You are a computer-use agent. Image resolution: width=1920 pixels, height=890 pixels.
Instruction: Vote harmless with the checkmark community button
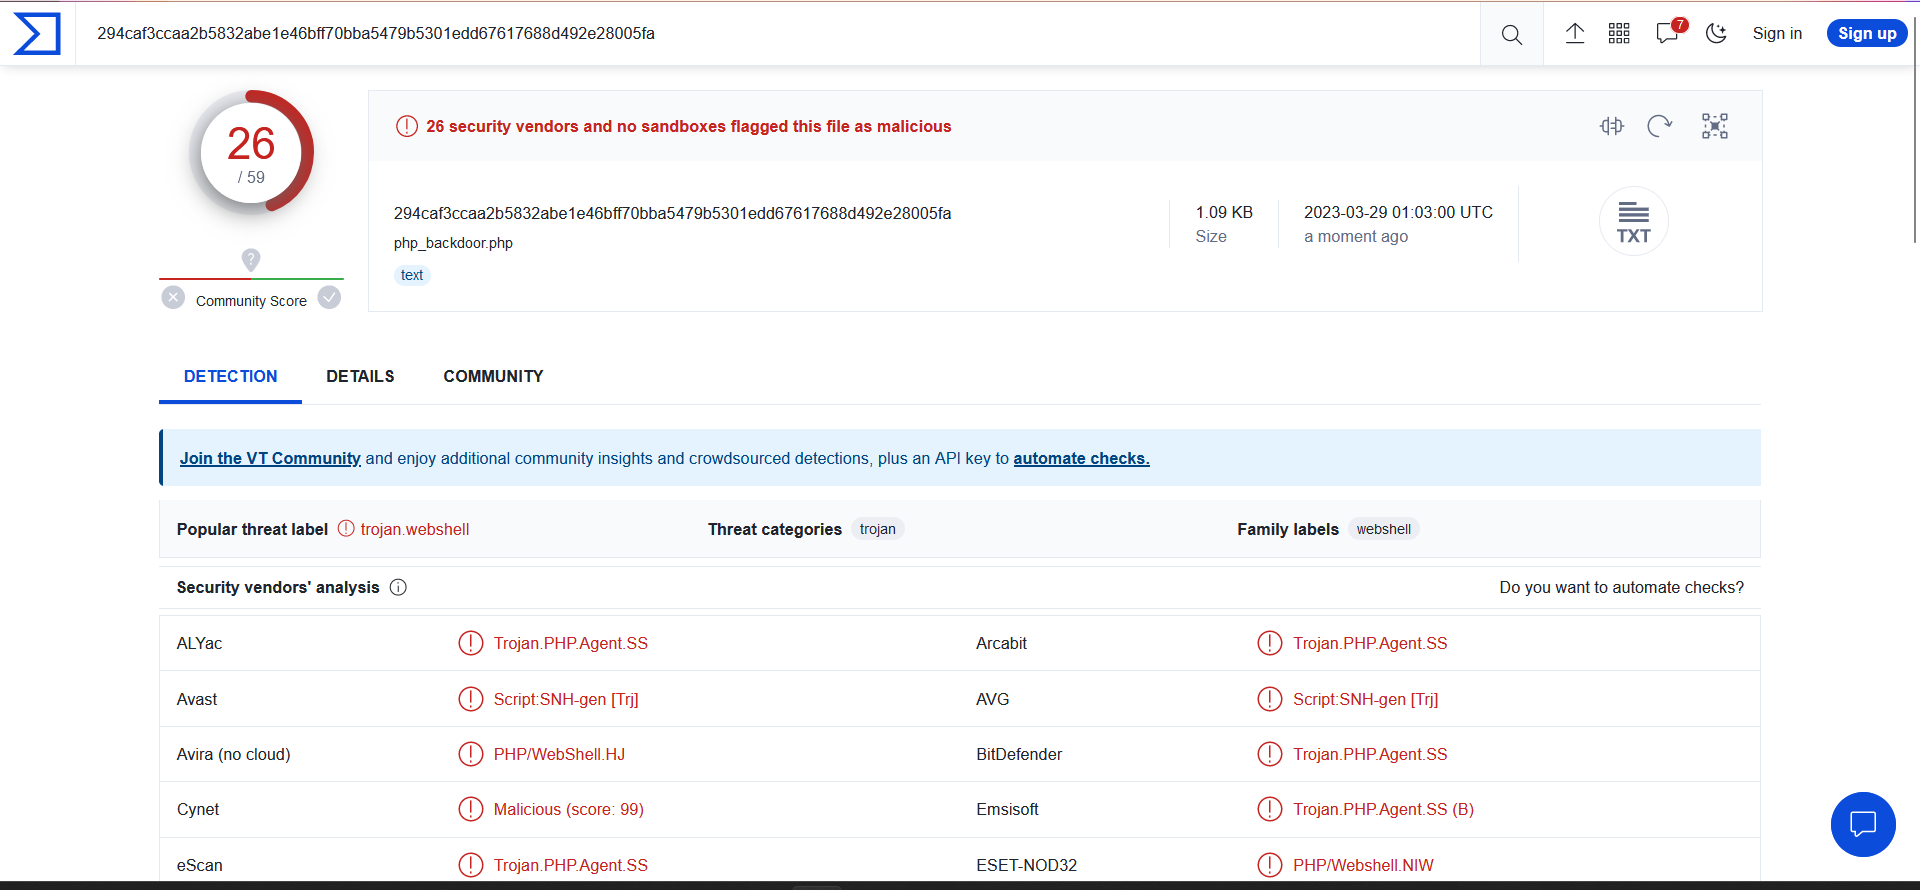click(329, 298)
